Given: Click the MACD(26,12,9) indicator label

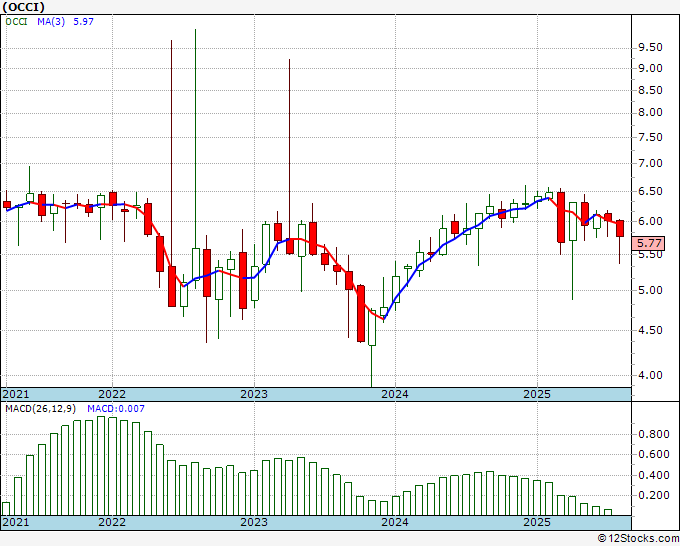Looking at the screenshot, I should (x=40, y=409).
